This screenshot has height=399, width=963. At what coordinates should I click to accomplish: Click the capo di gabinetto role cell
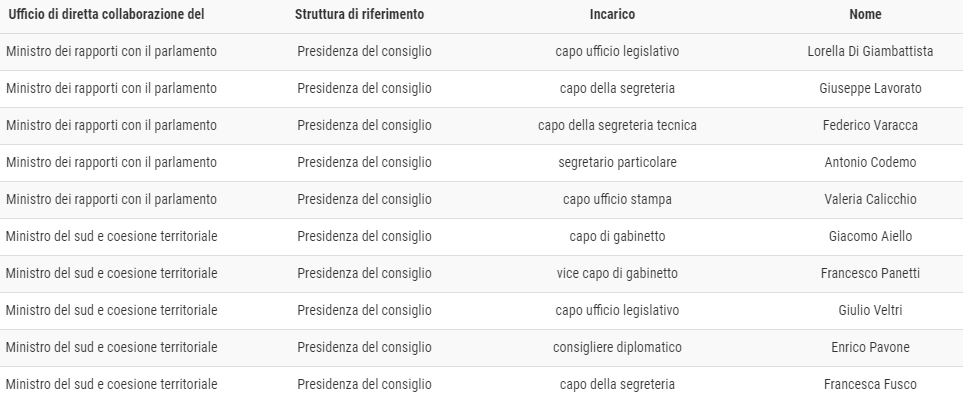(x=617, y=236)
